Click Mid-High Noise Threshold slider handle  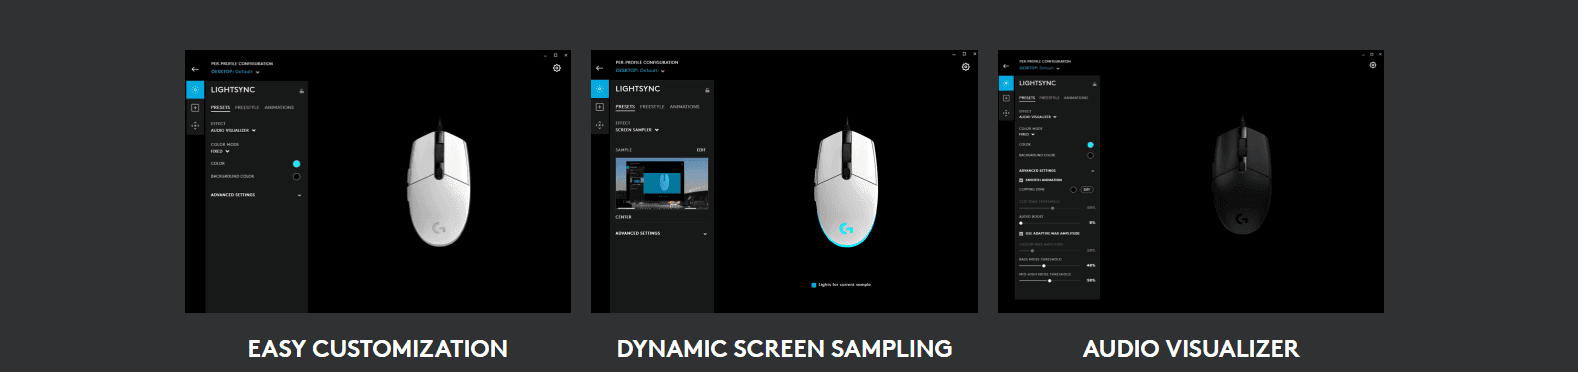[x=1049, y=281]
